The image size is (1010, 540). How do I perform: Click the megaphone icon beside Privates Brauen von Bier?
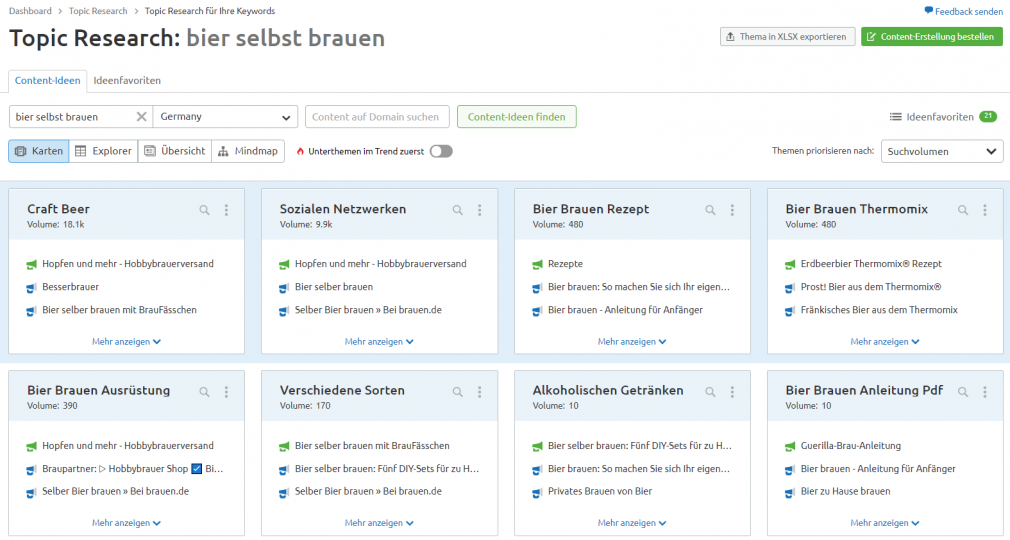point(537,492)
